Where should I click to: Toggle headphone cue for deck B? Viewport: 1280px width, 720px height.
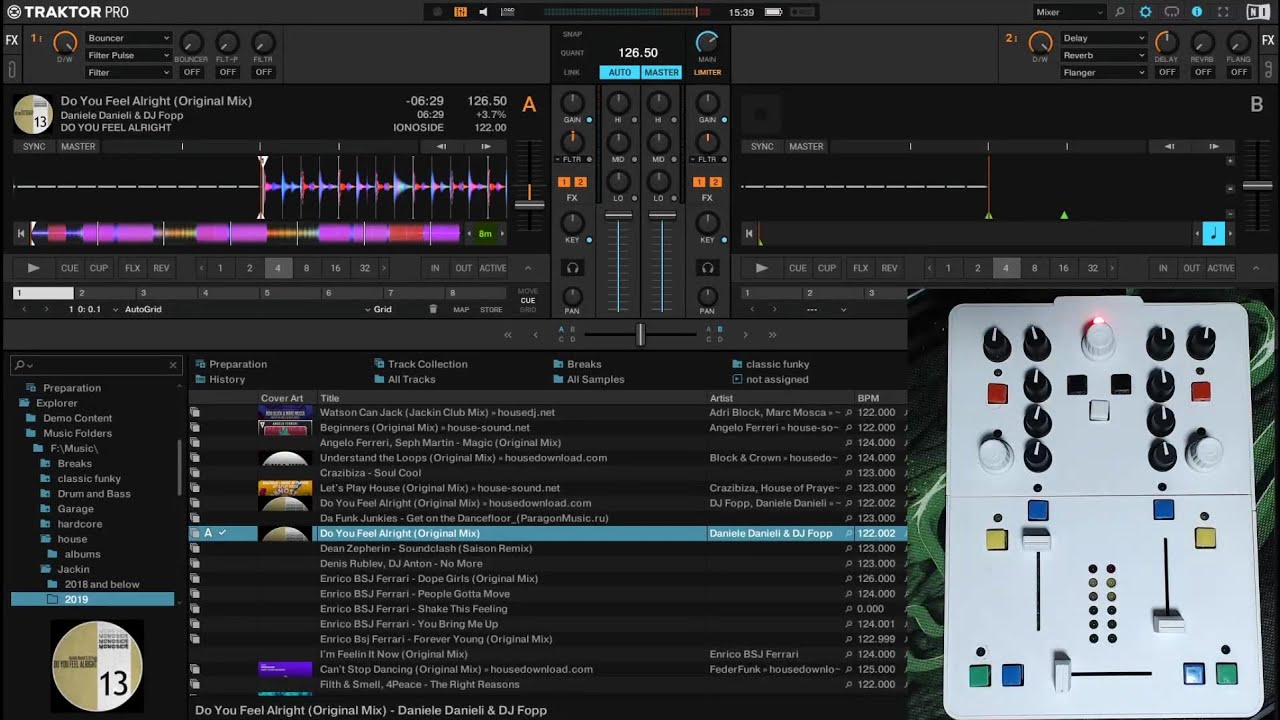point(707,268)
